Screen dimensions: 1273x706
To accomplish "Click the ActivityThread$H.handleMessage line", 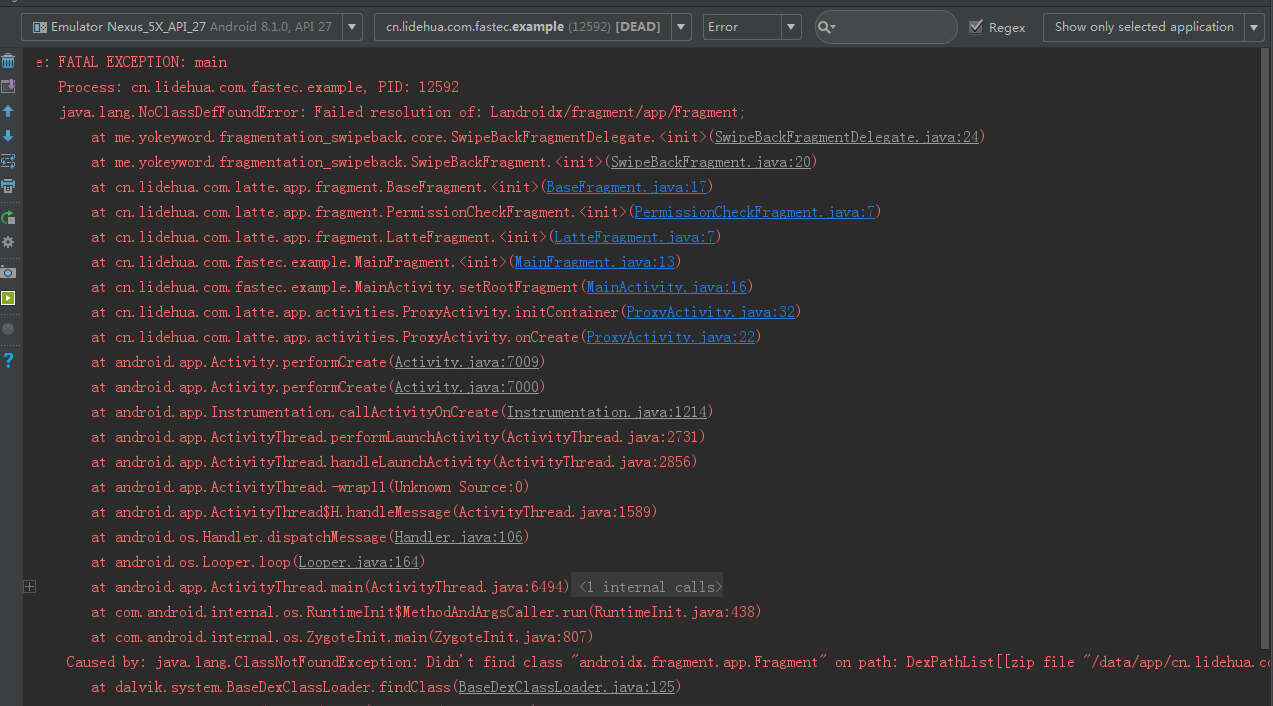I will 374,512.
